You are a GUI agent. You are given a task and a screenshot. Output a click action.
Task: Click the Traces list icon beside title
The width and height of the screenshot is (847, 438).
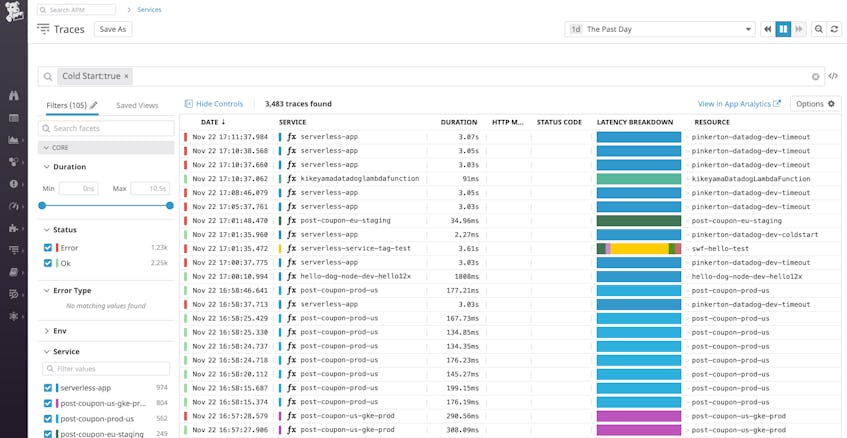(x=43, y=29)
